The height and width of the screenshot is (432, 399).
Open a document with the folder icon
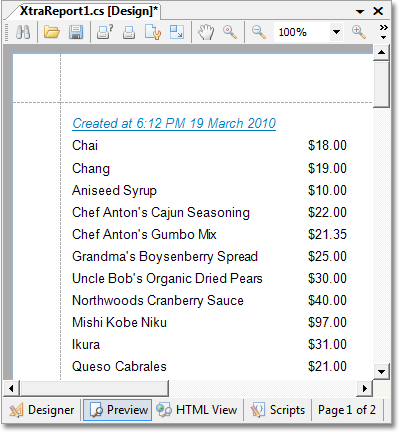pos(52,32)
